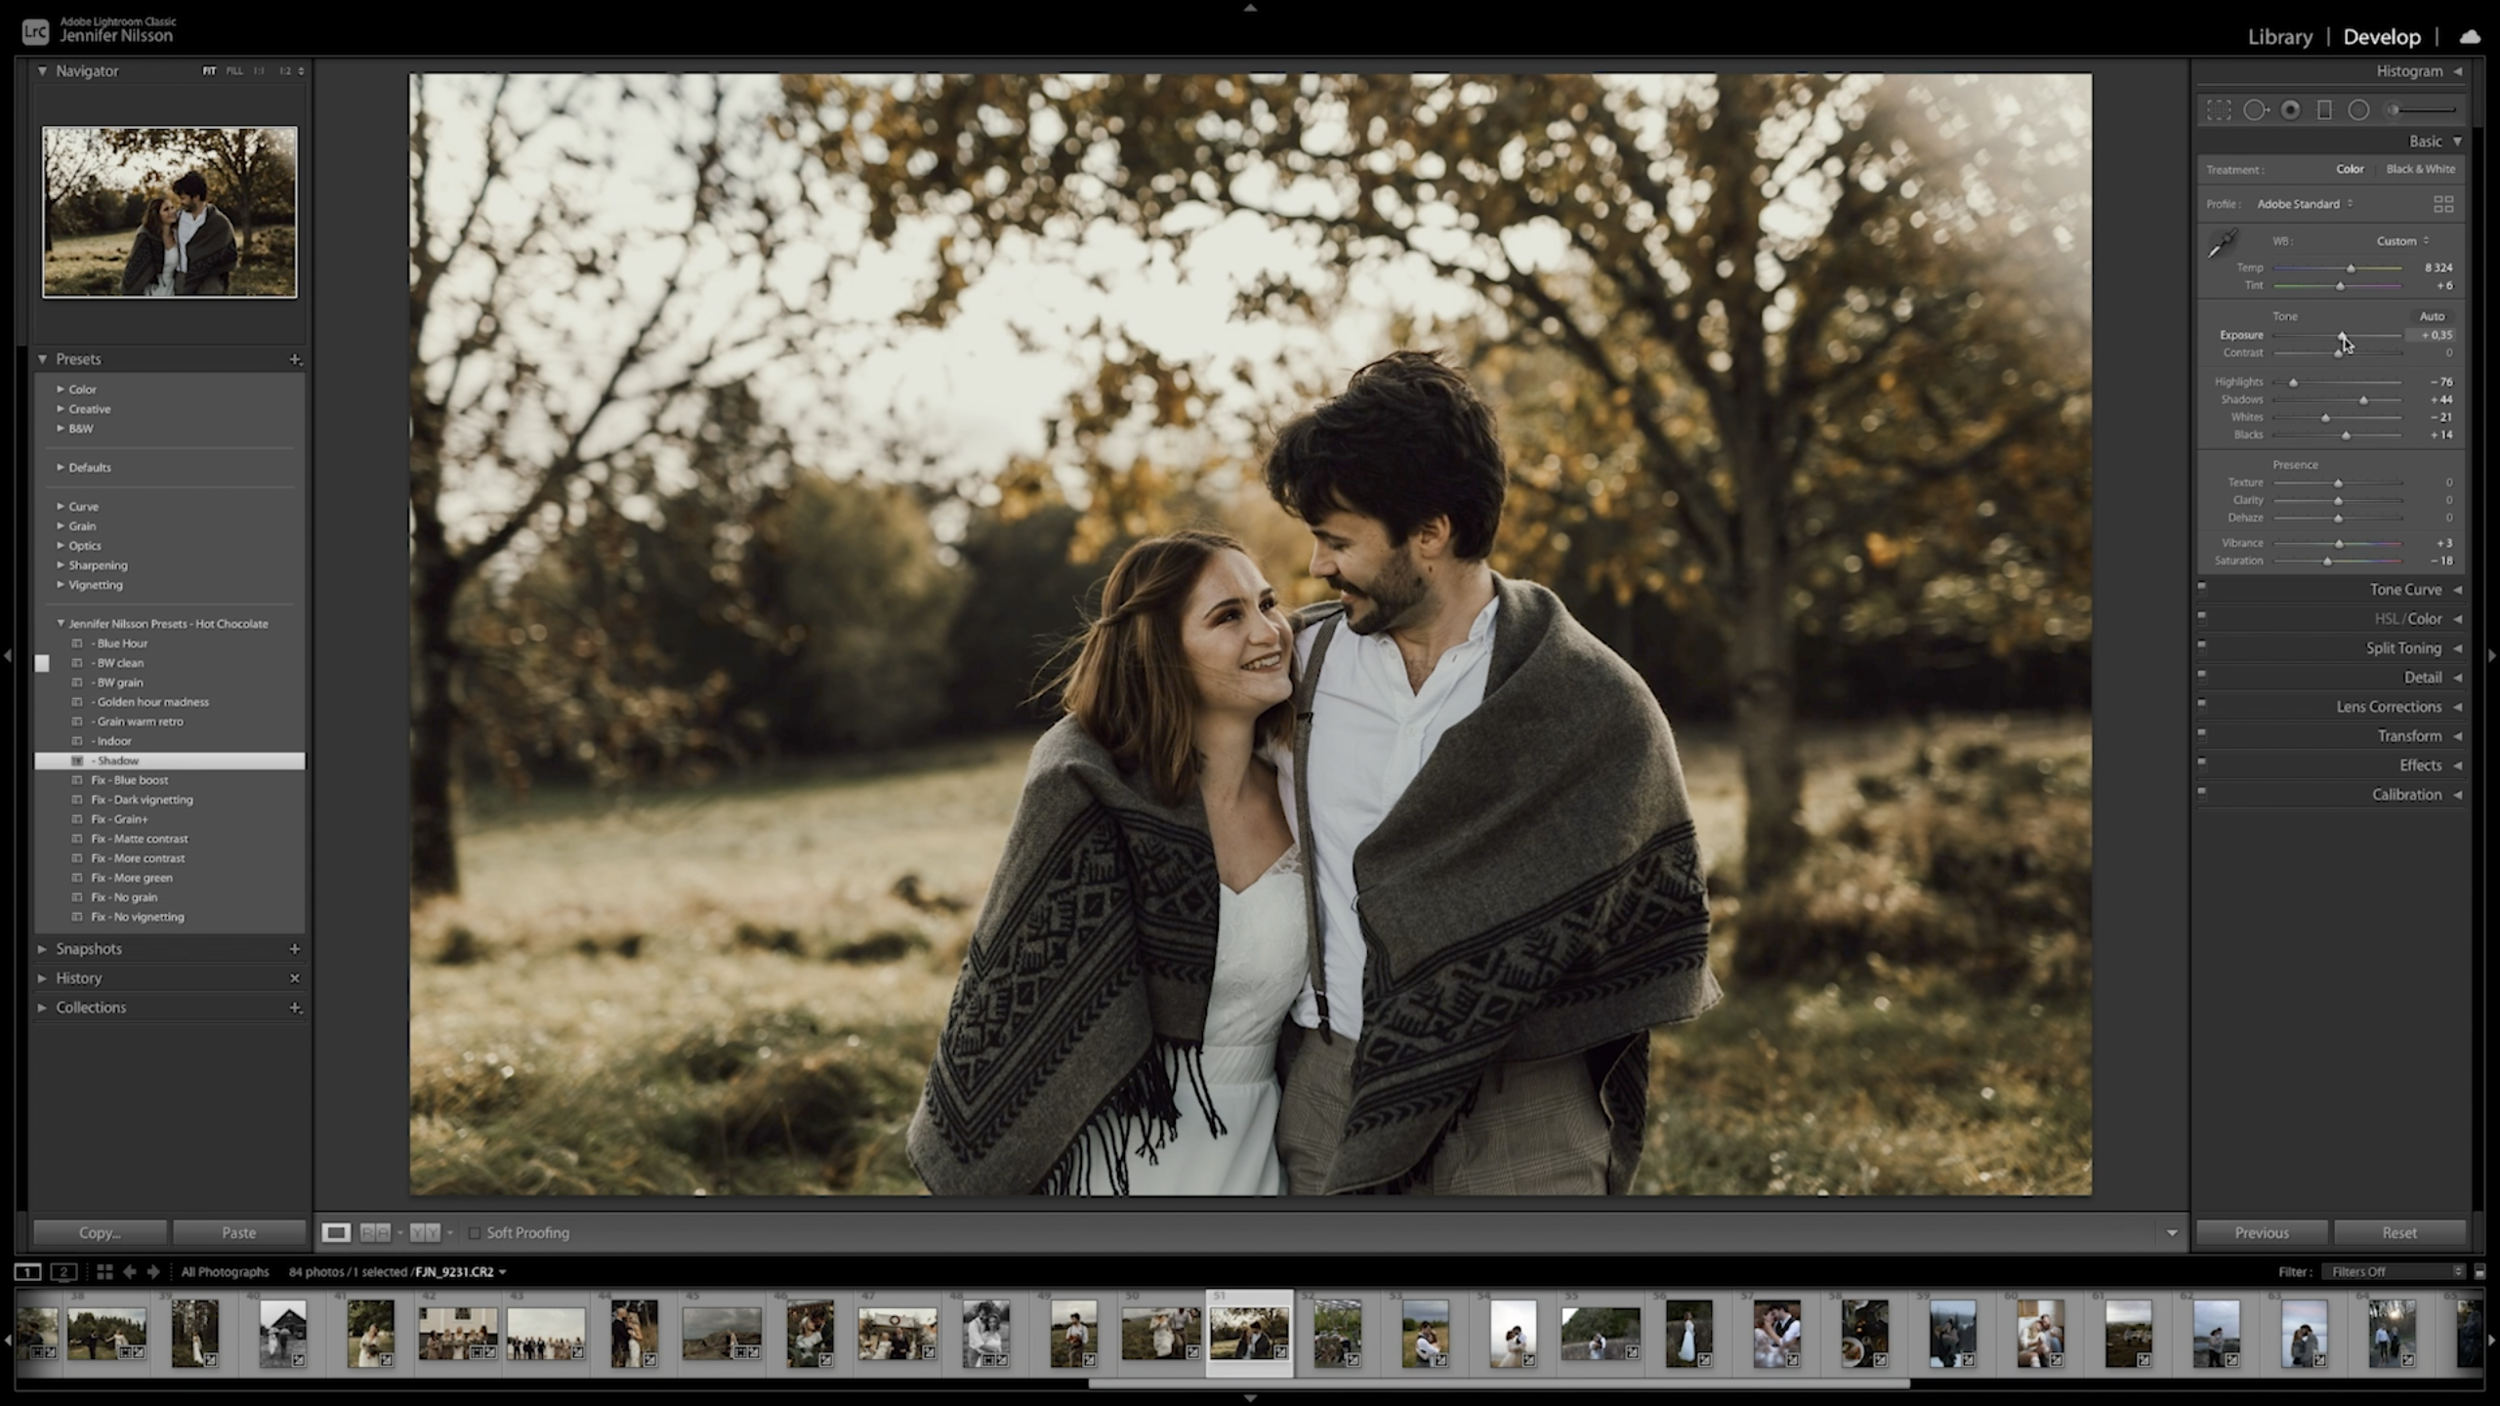Apply the Golden hour madness preset

[152, 702]
